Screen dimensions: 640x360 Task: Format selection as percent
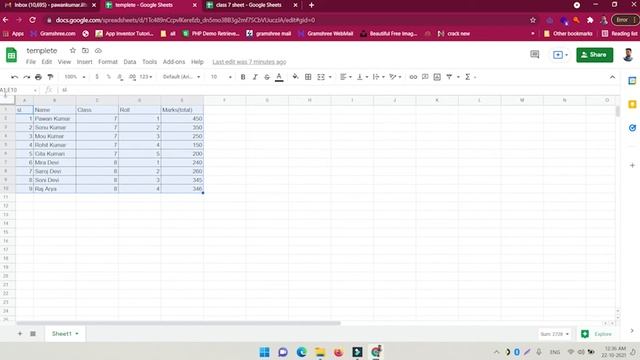click(x=109, y=77)
